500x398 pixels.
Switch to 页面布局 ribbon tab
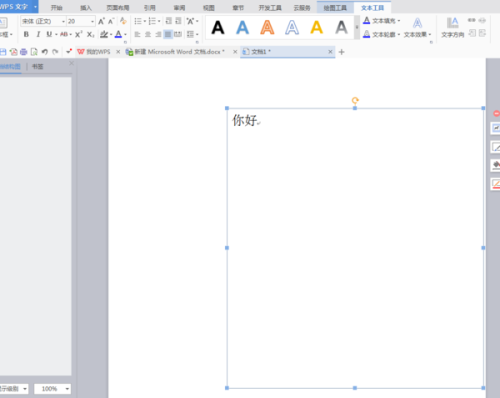click(118, 8)
